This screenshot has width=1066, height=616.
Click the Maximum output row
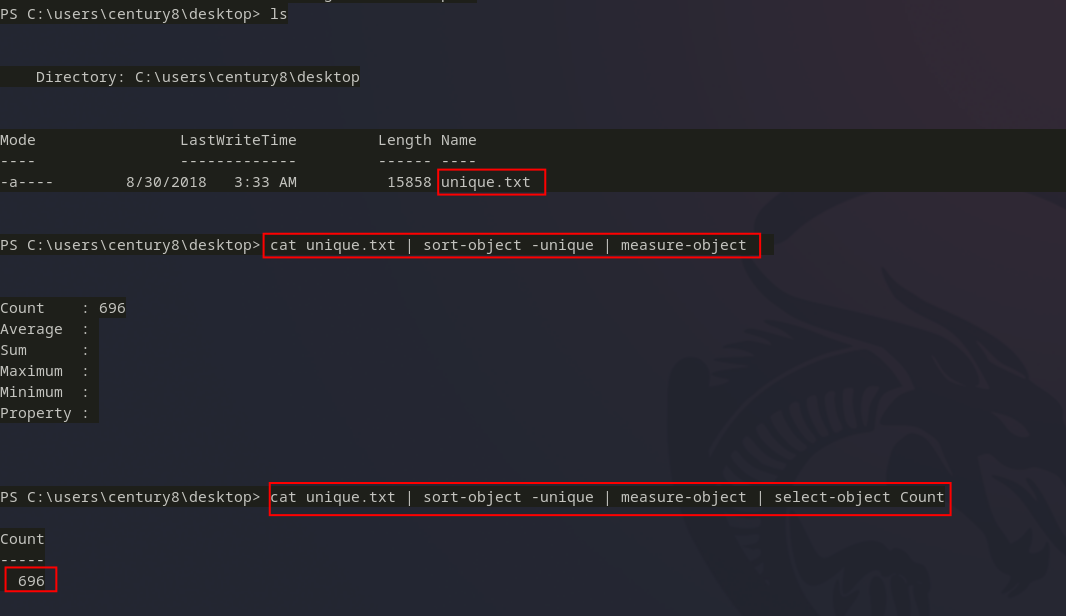coord(45,371)
